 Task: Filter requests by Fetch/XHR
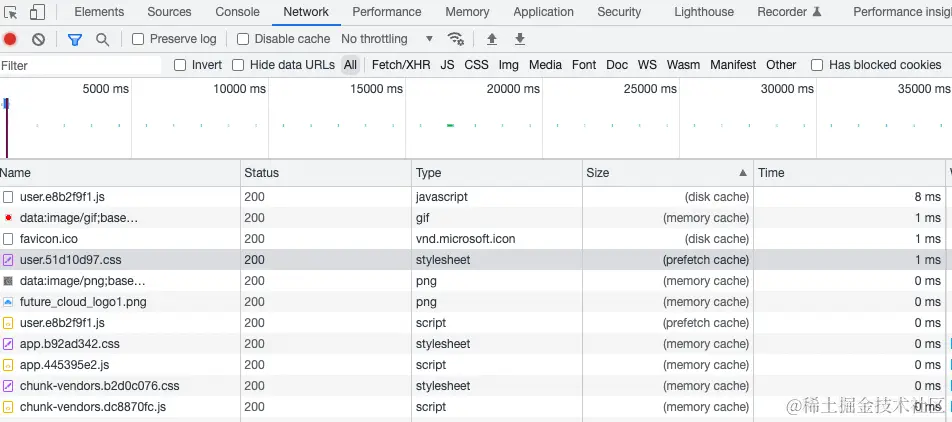401,65
